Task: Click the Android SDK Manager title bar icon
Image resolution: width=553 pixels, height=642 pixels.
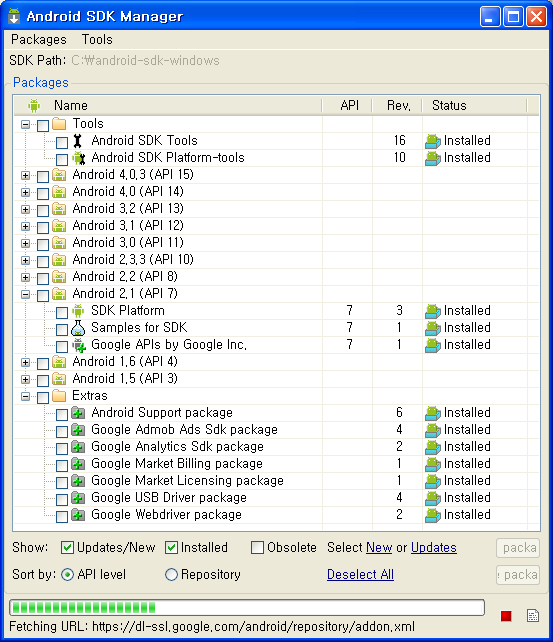Action: coord(14,16)
